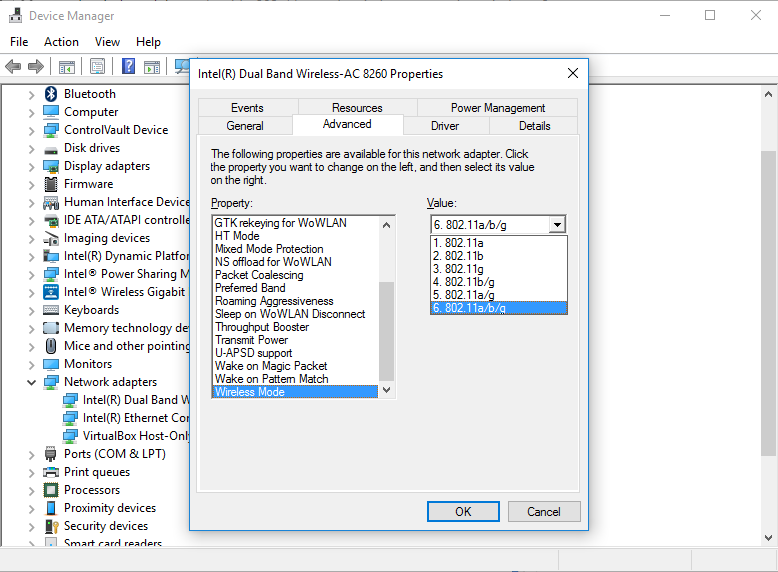
Task: Click the Imaging devices icon
Action: [51, 239]
